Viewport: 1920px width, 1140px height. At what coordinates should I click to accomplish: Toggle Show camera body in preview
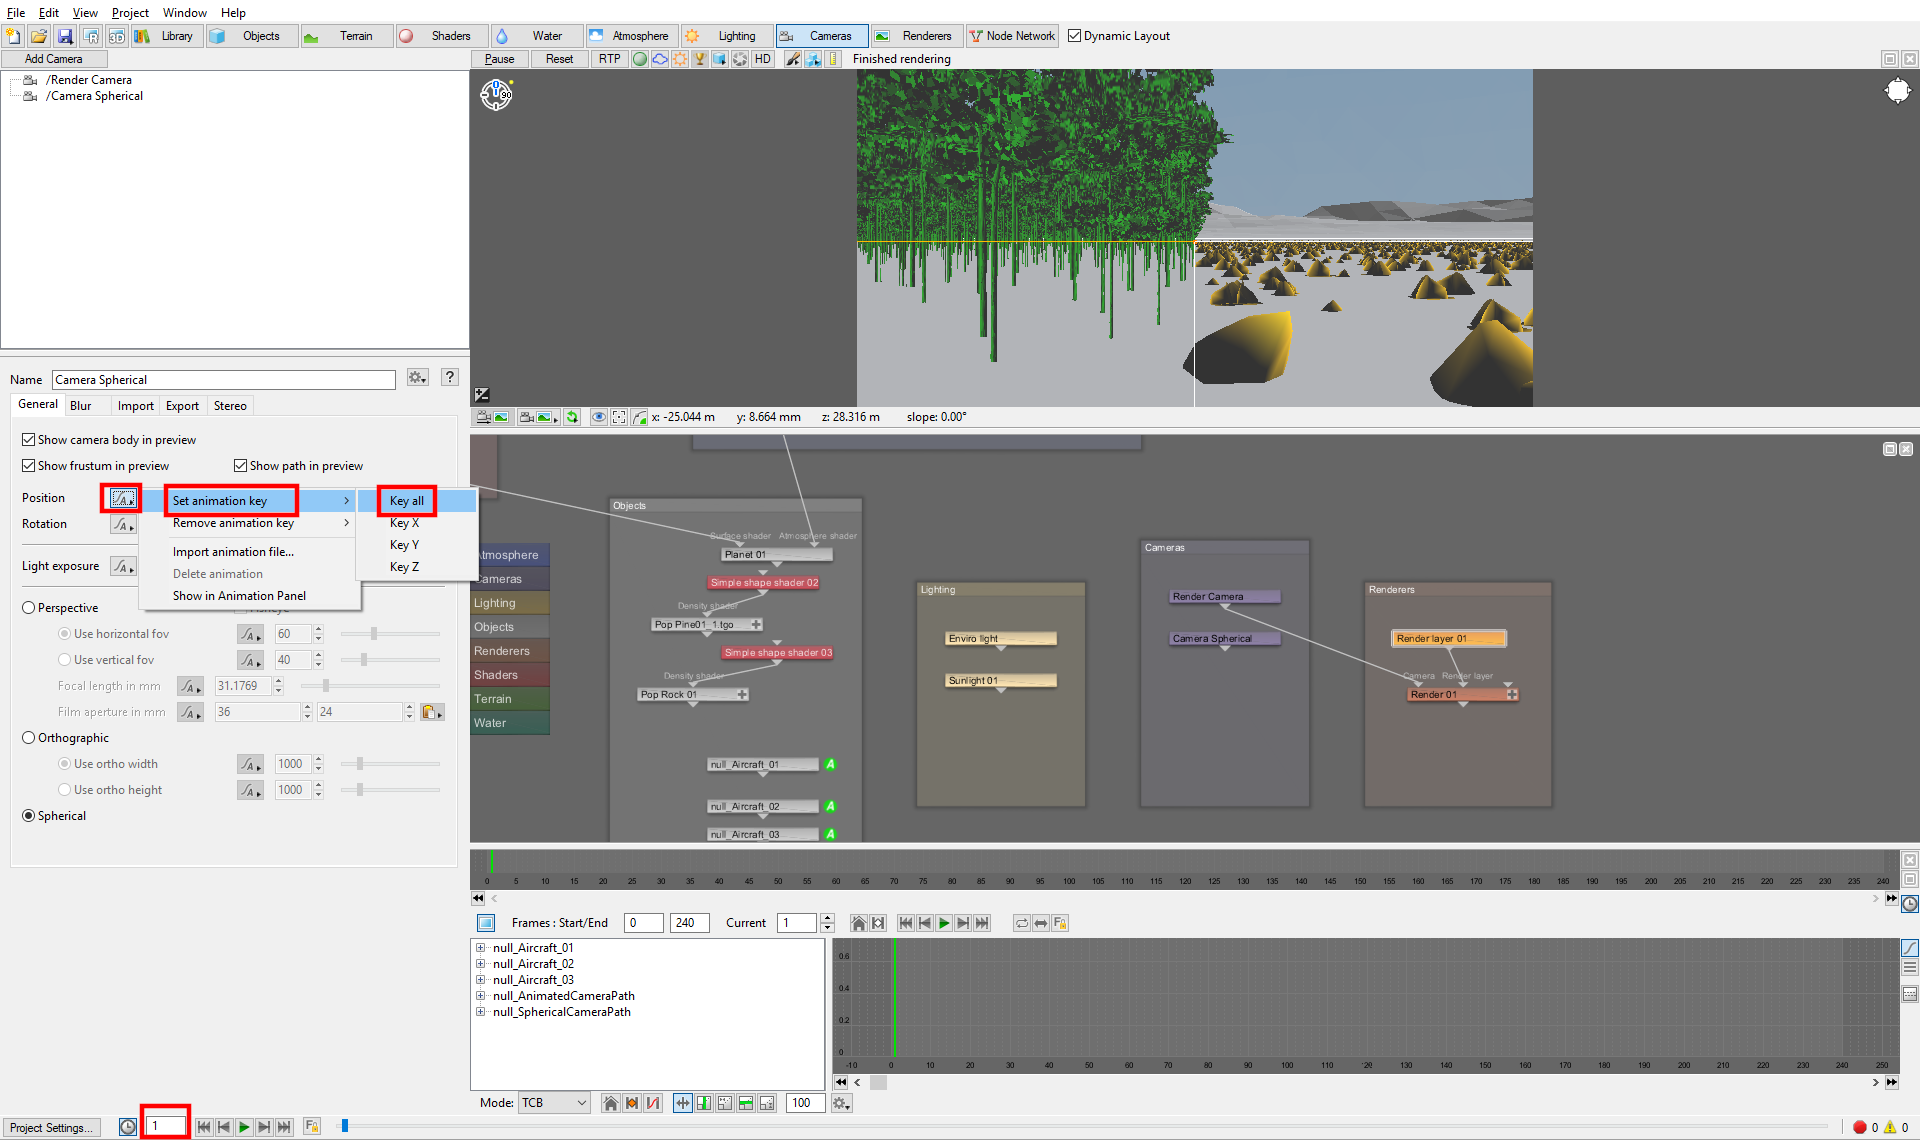pyautogui.click(x=29, y=440)
